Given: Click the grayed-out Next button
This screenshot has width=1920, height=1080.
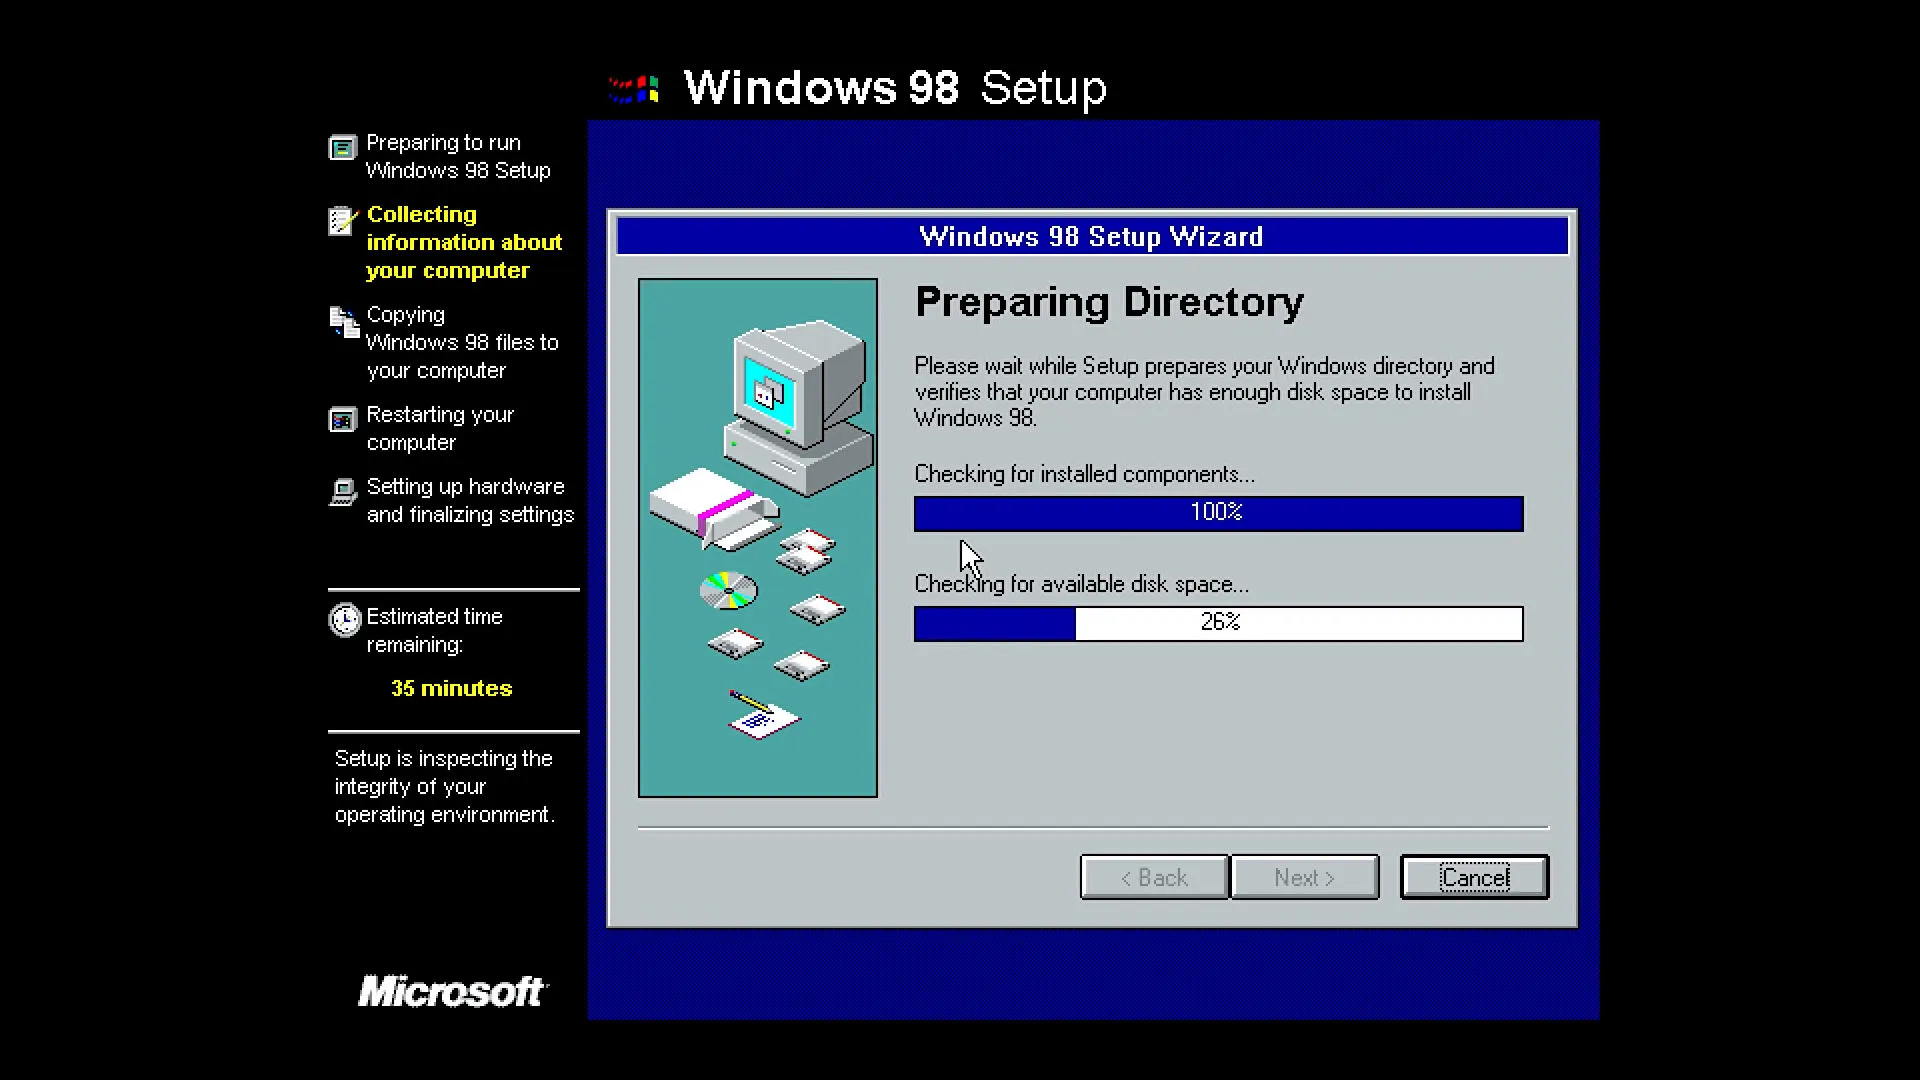Looking at the screenshot, I should [1305, 877].
